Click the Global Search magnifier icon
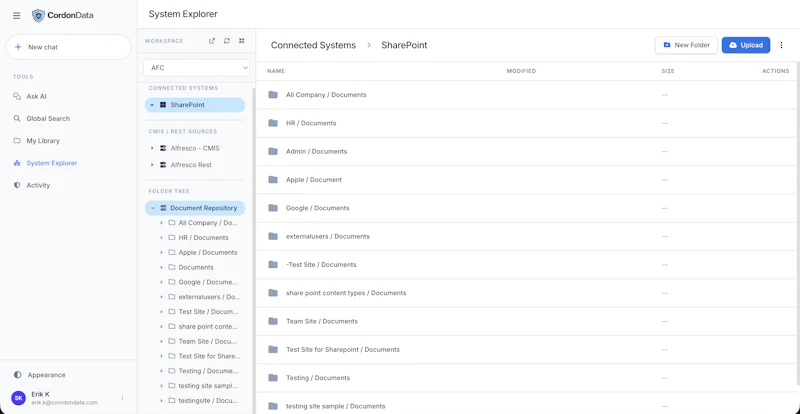The image size is (800, 414). pyautogui.click(x=17, y=118)
